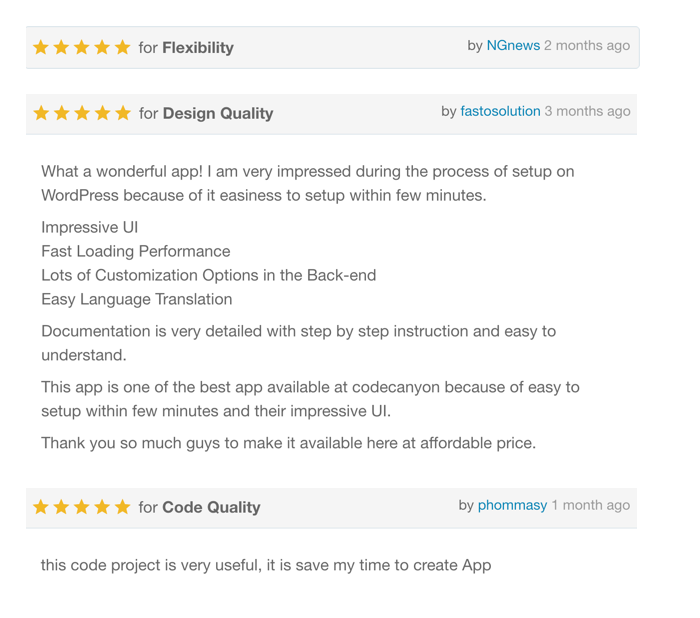Visit the fastosolution author link
The image size is (700, 618).
click(x=500, y=112)
